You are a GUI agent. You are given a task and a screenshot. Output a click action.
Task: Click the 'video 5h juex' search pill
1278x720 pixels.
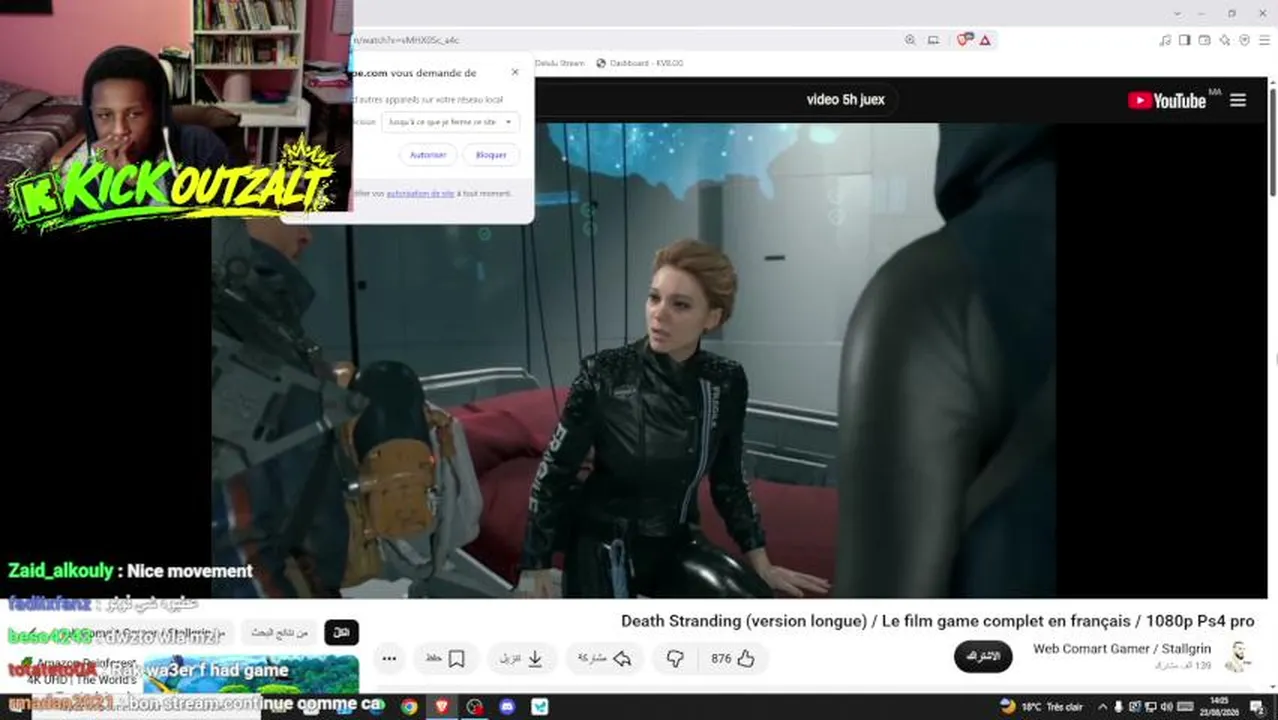tap(845, 100)
